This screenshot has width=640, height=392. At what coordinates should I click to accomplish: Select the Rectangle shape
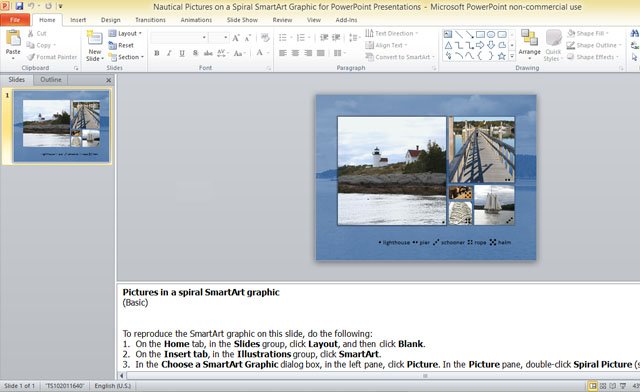[480, 35]
